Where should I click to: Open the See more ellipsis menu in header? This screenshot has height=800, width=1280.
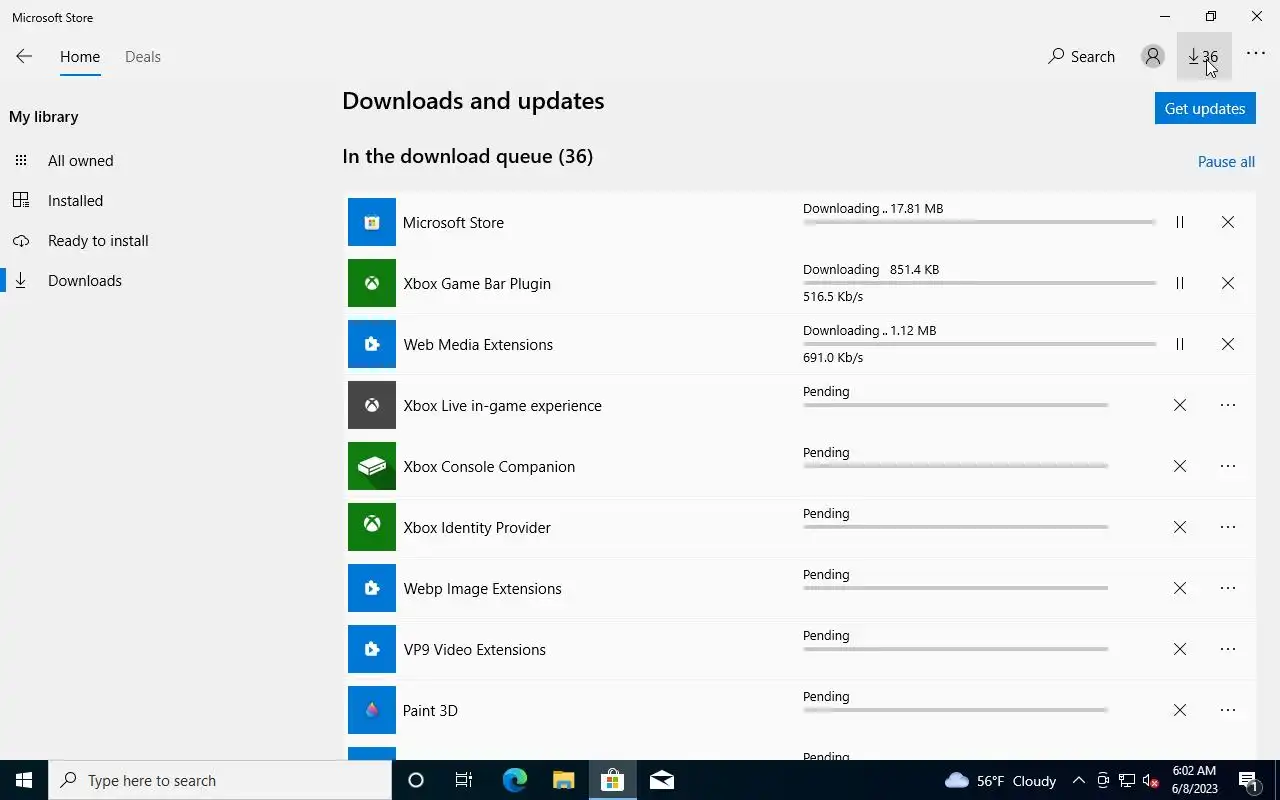click(1256, 55)
